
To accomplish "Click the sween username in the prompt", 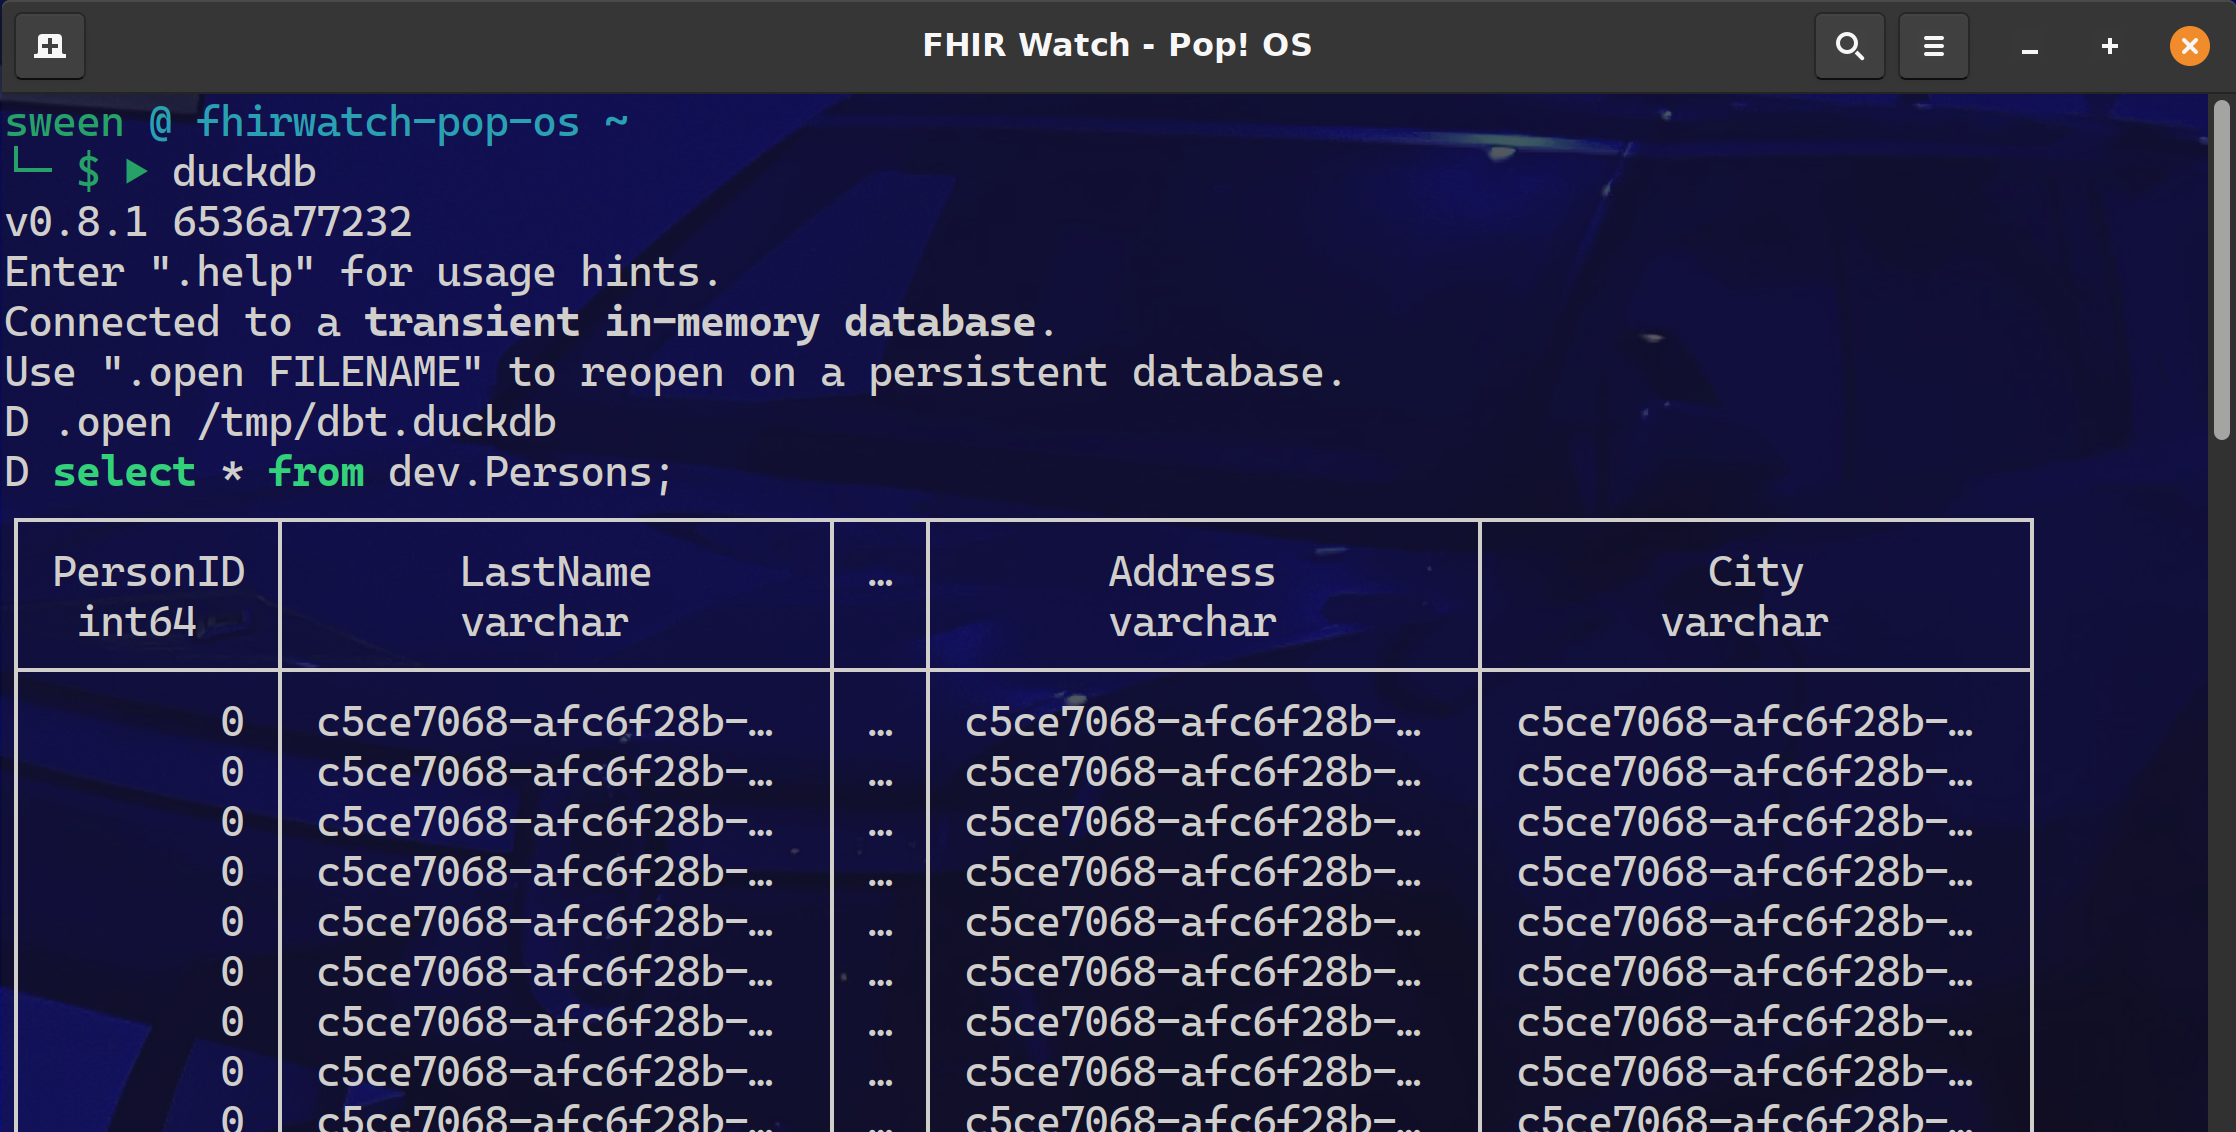I will coord(65,123).
